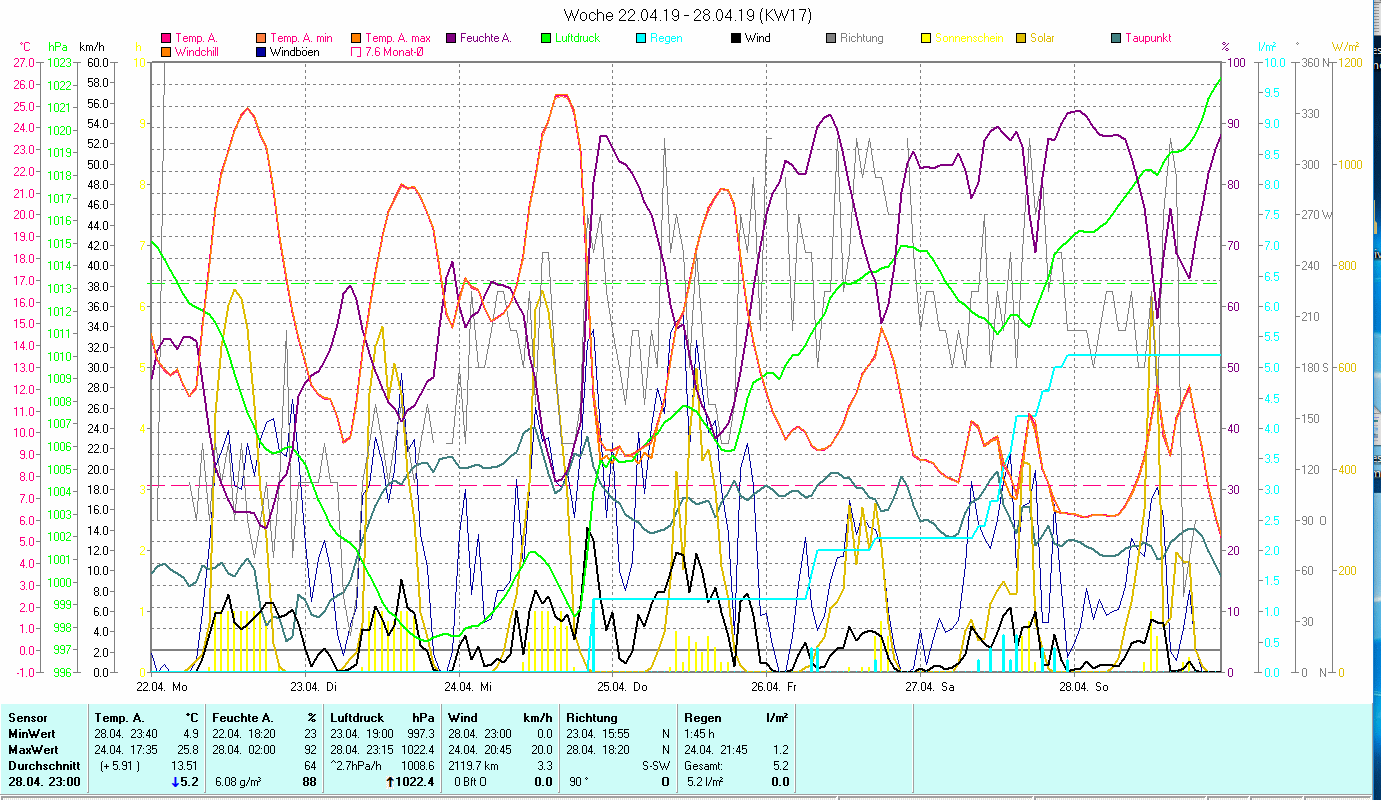Click the green Luftdruck legend square

coord(546,38)
